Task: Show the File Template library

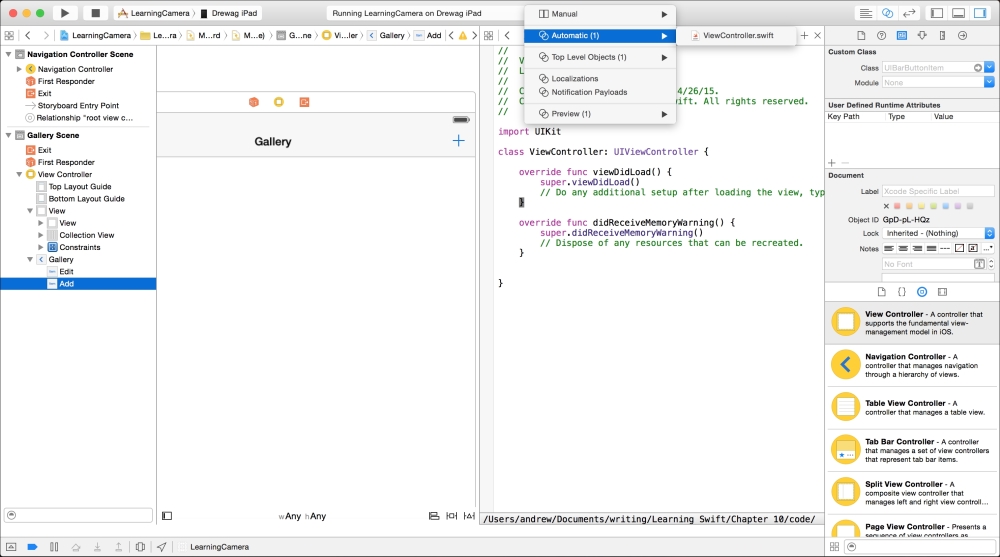Action: click(881, 292)
